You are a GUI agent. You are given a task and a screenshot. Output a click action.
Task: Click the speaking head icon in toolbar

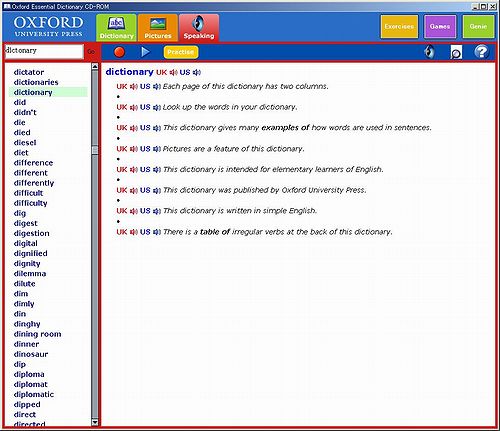(430, 52)
